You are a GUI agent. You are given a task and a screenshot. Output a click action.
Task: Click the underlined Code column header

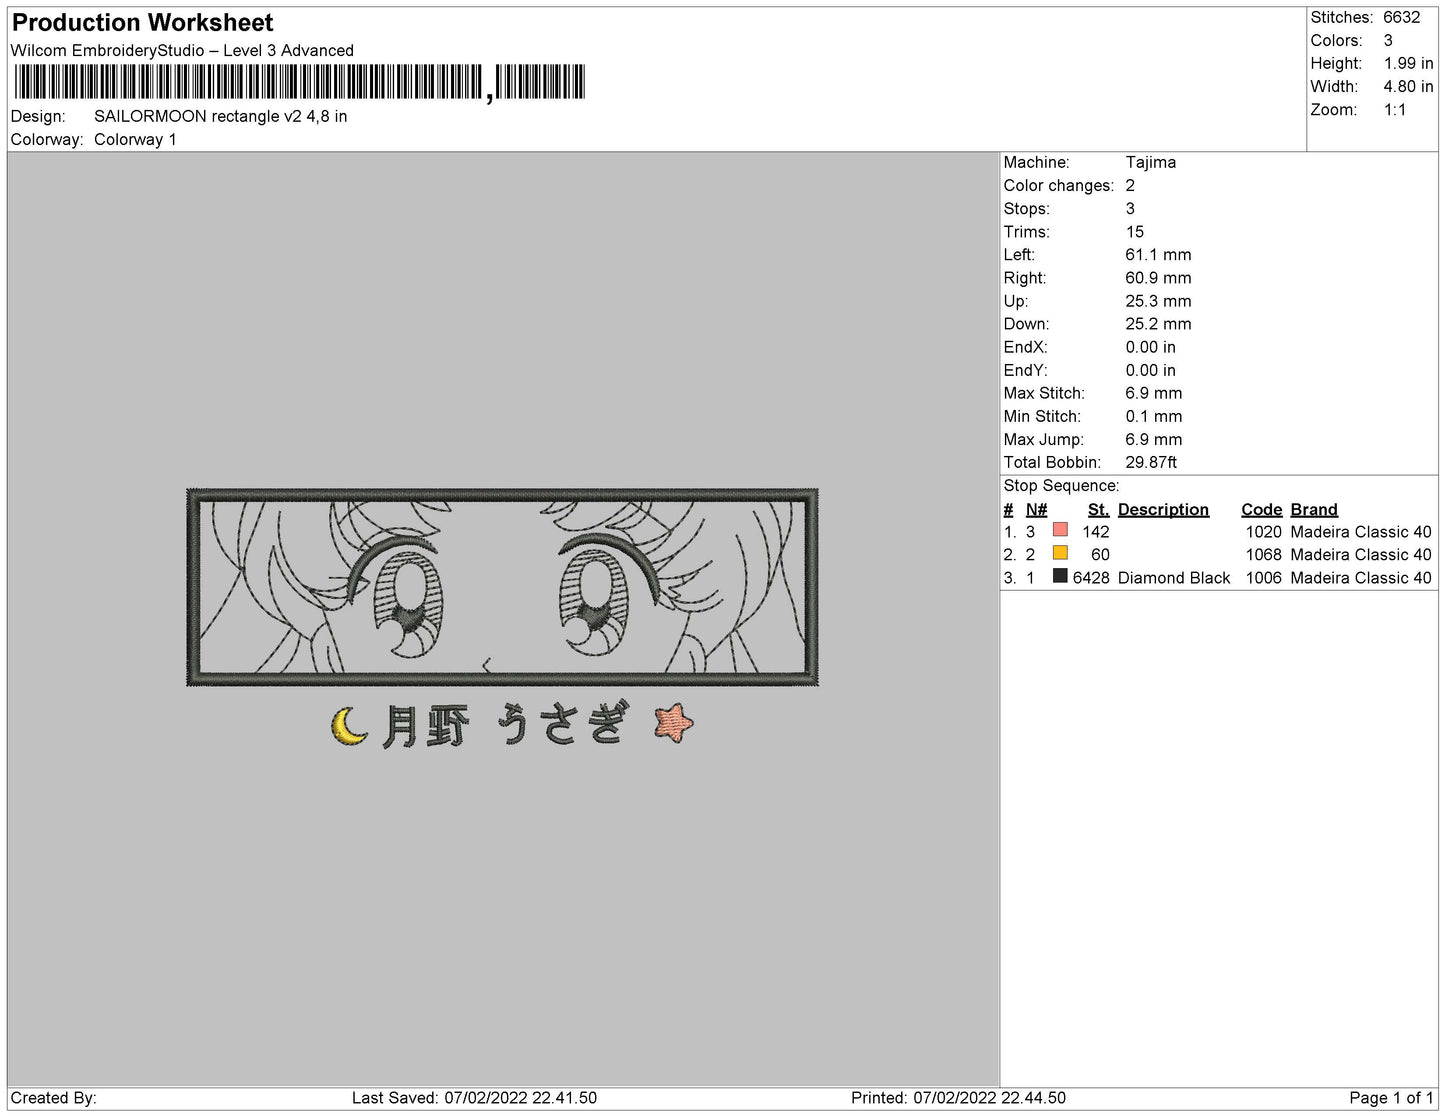point(1261,509)
